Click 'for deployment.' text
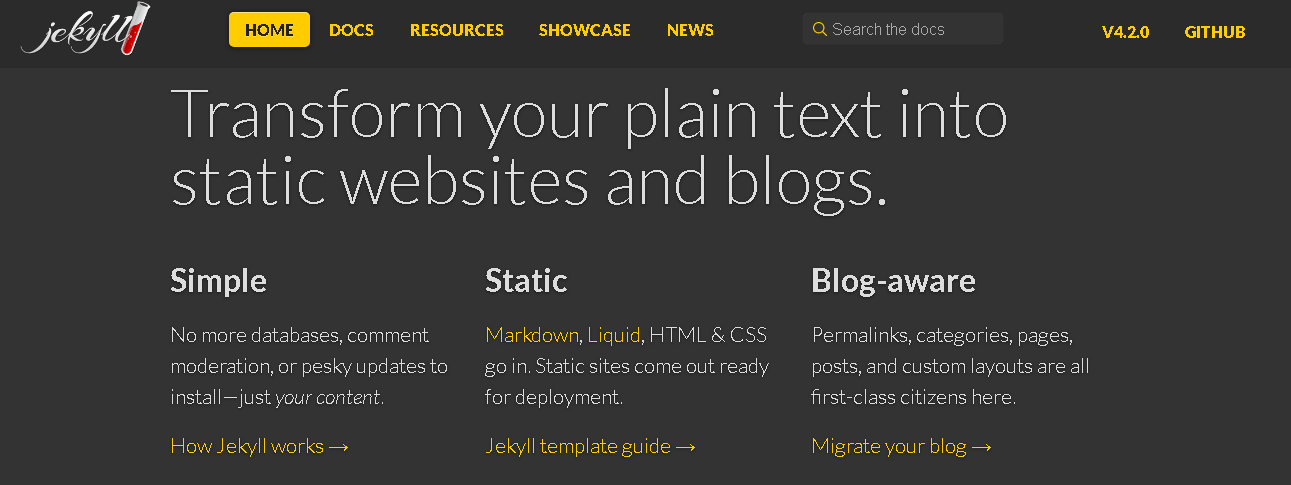1291x485 pixels. point(554,397)
